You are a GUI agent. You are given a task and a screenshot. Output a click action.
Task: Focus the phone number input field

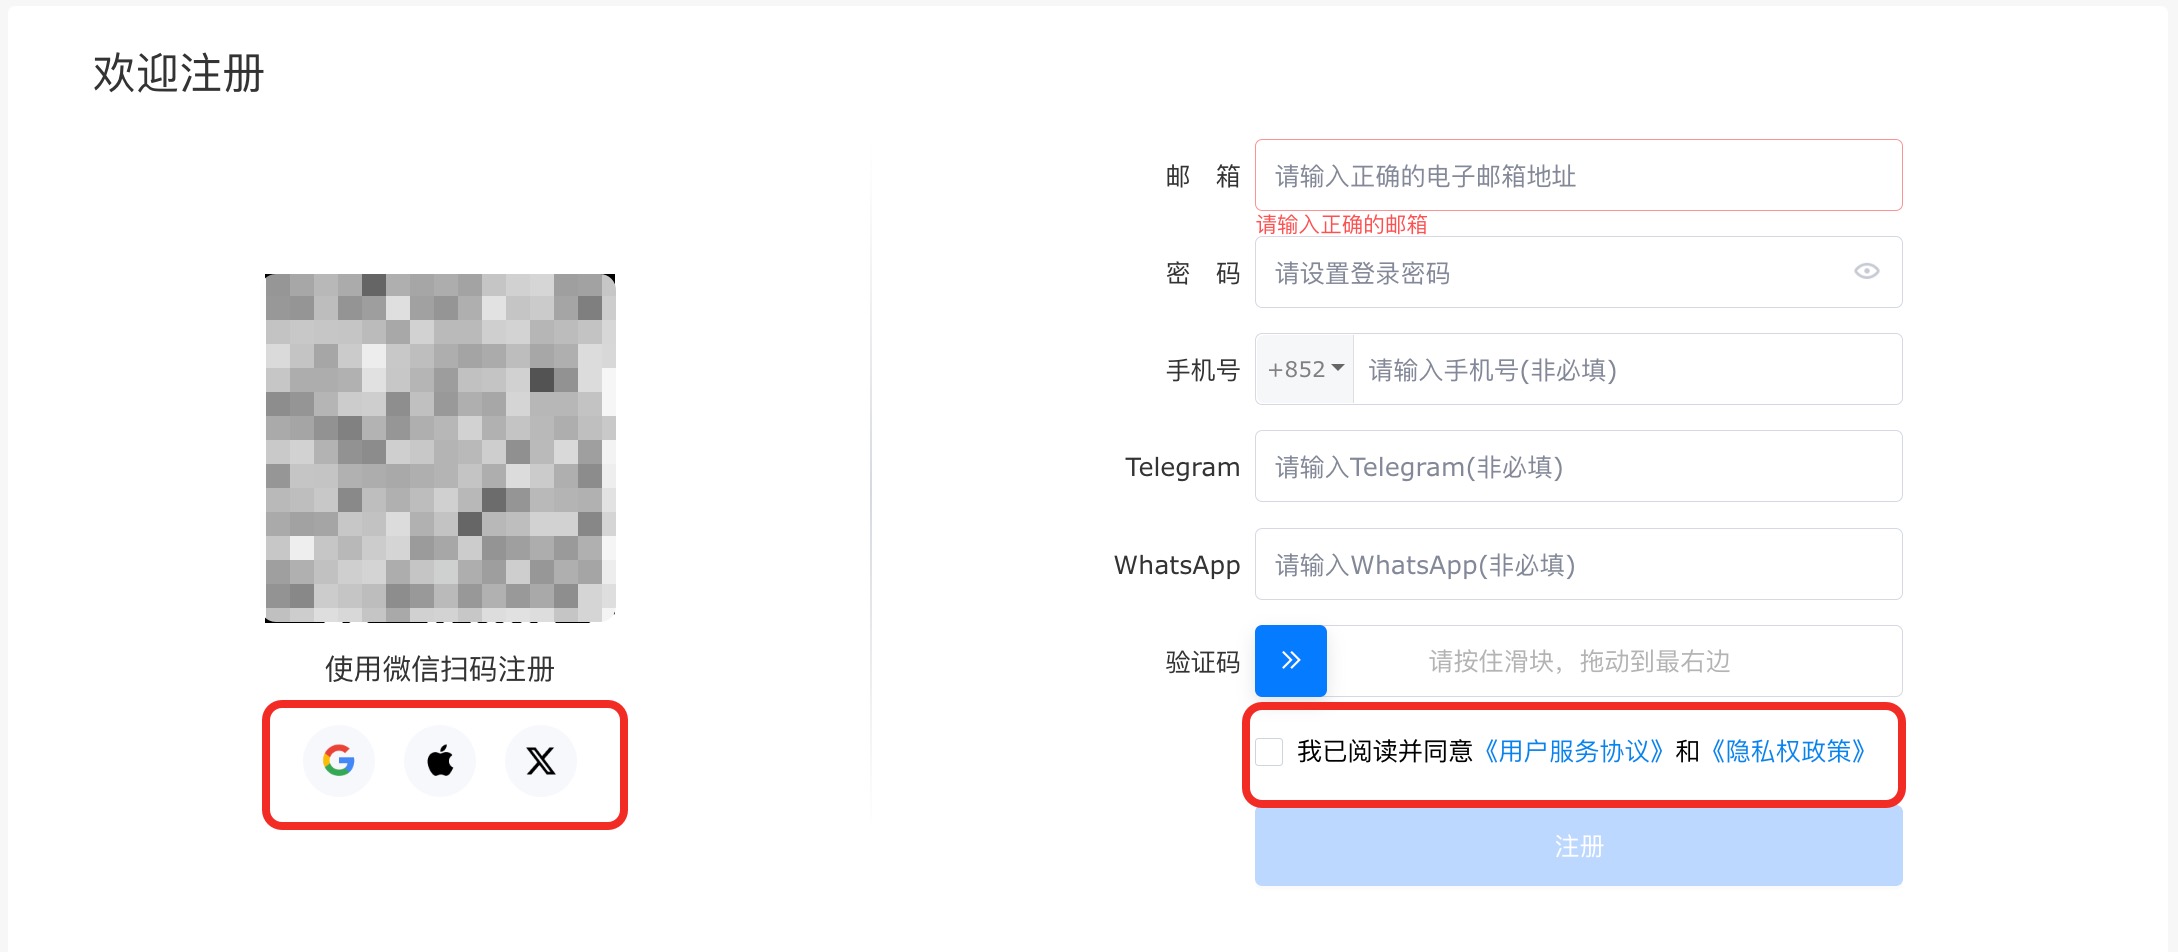[x=1628, y=369]
